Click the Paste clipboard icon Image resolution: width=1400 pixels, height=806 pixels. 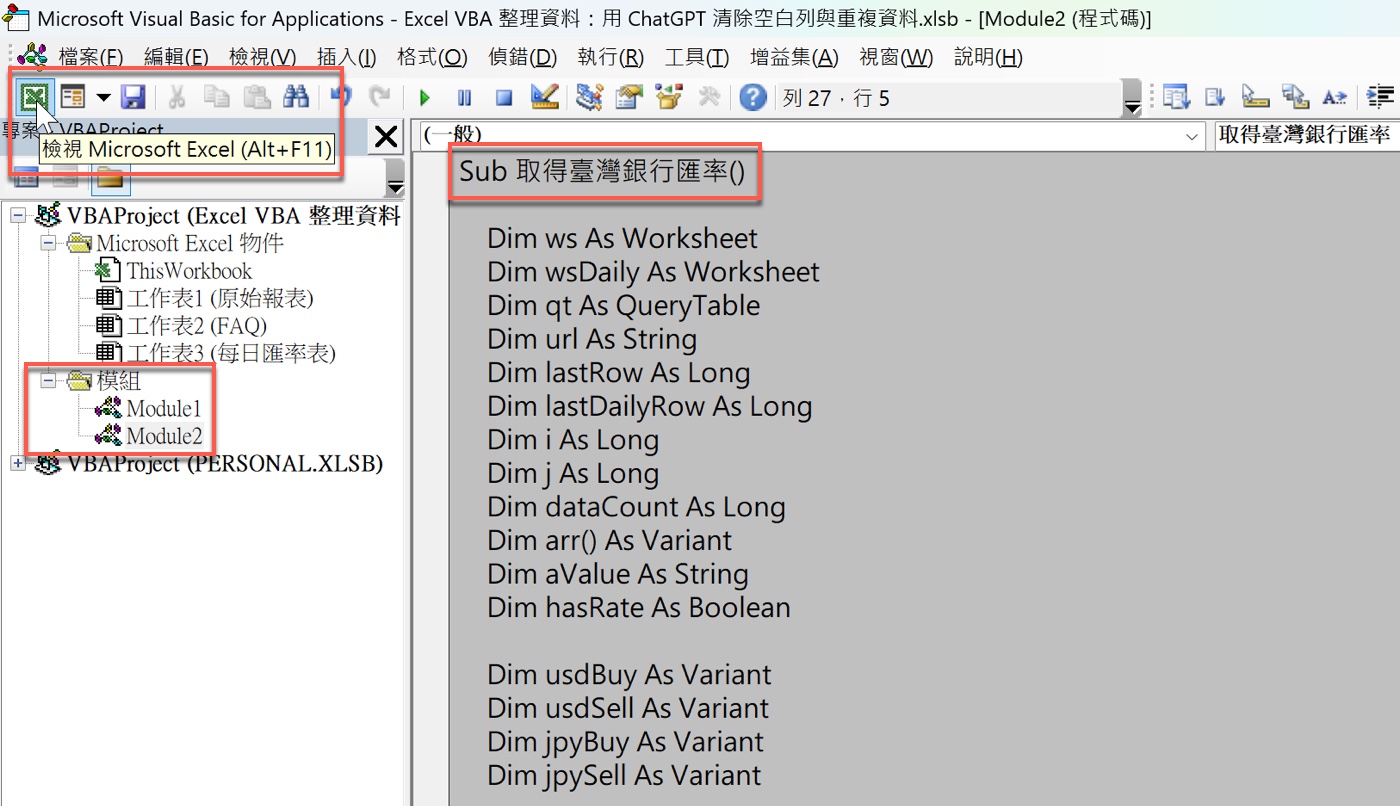256,97
